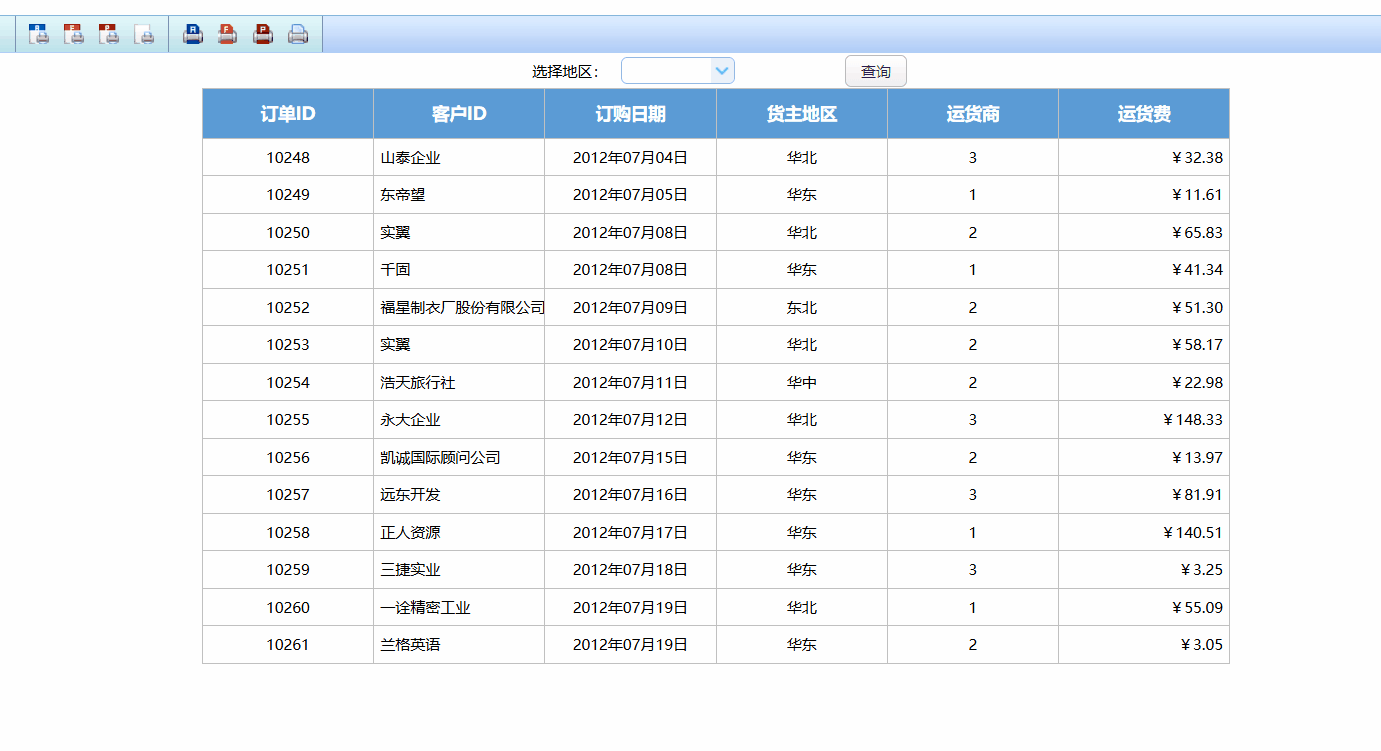Click the blue 'A' print preview icon
Screen dimensions: 1381x751
(39, 35)
